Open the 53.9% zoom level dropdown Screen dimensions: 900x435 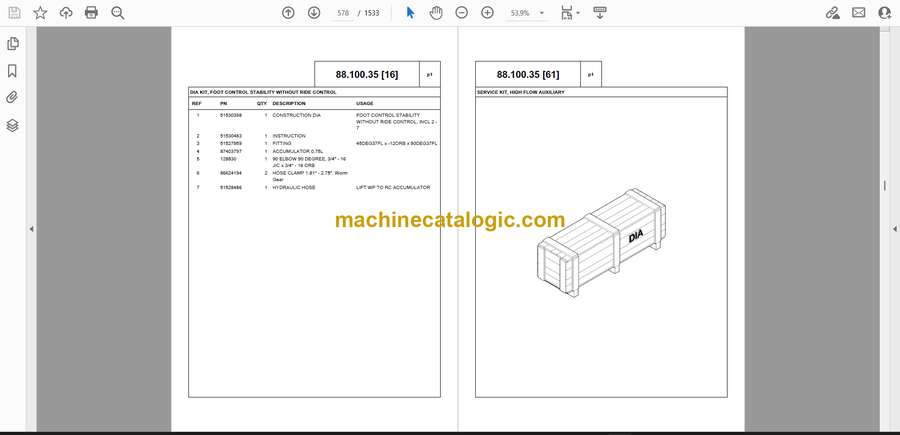tap(526, 13)
